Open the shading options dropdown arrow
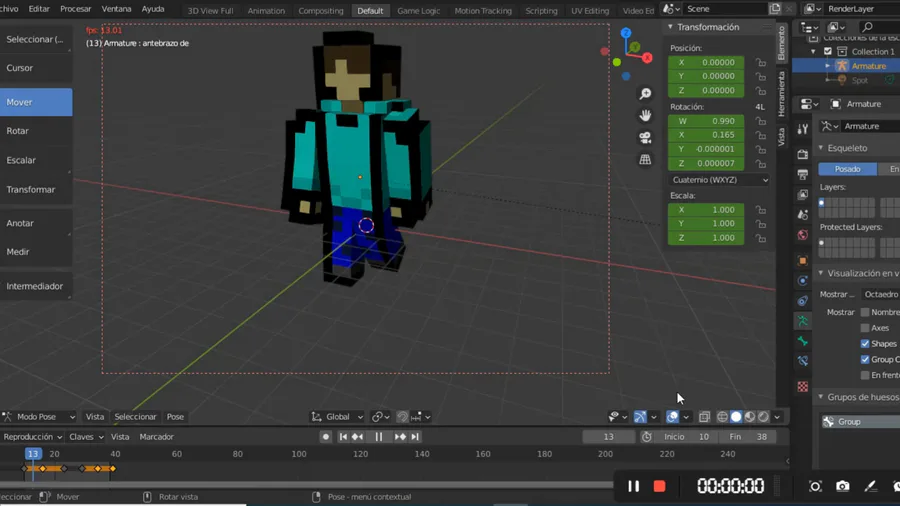900x506 pixels. (x=777, y=417)
